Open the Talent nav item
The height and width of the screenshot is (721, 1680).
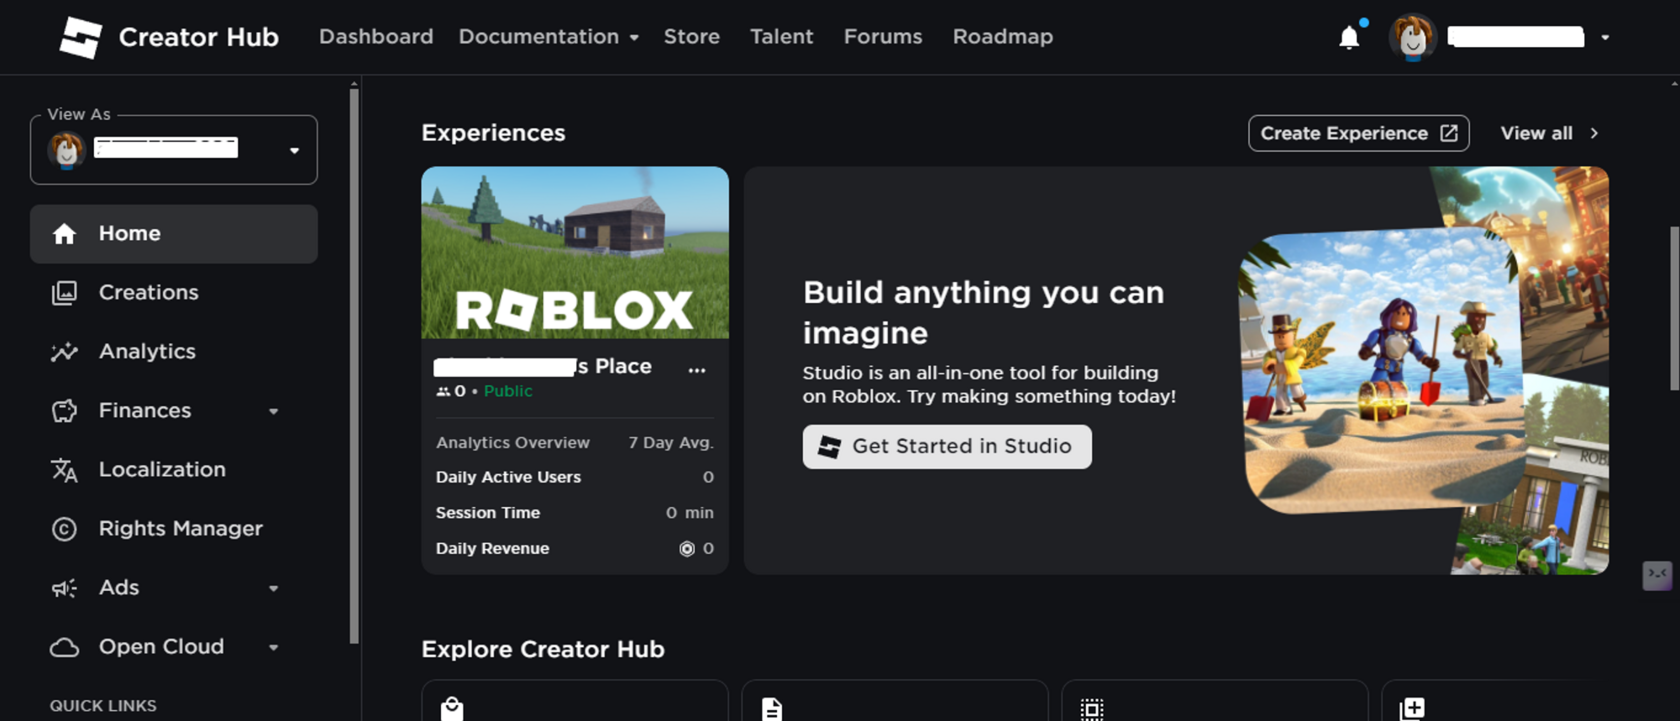(782, 37)
